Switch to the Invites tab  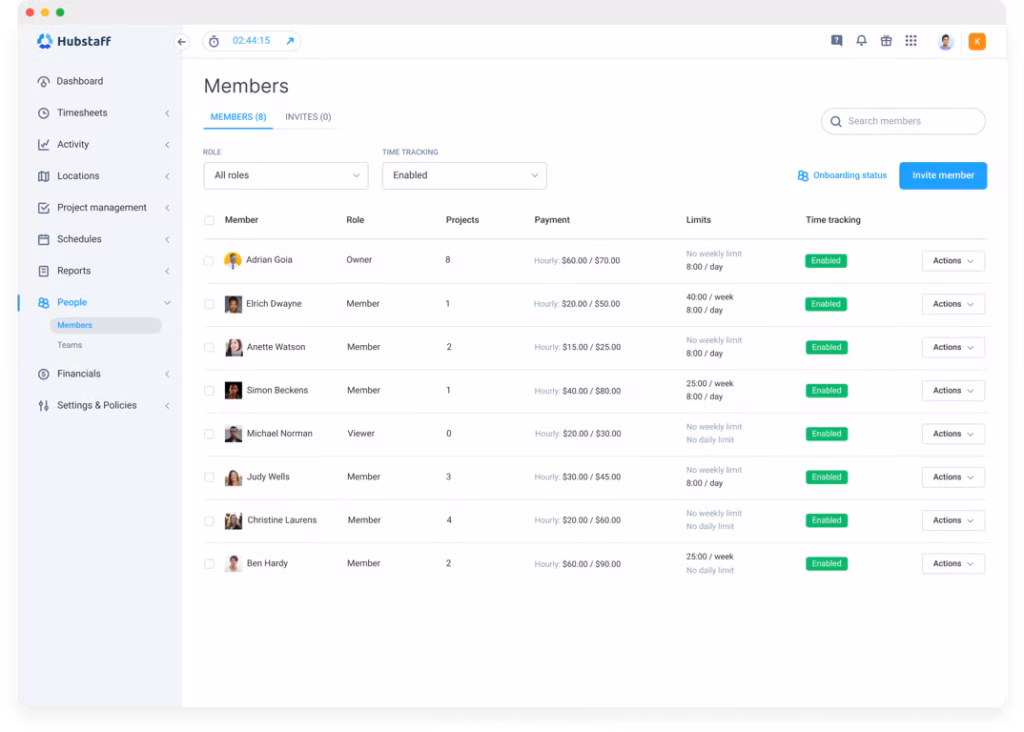click(308, 117)
